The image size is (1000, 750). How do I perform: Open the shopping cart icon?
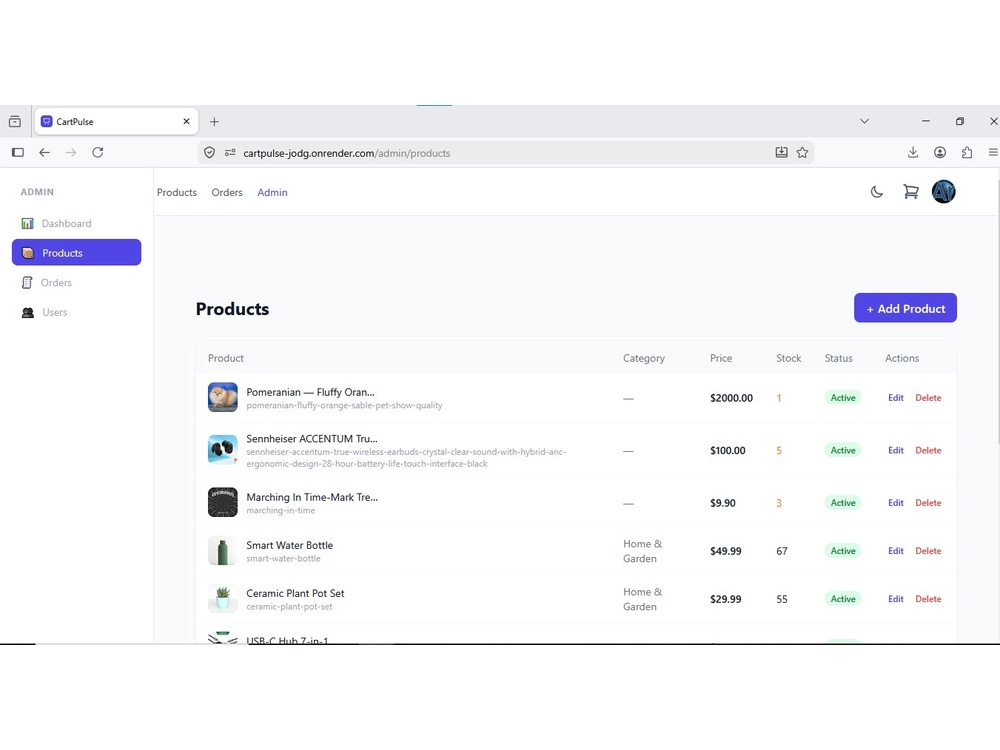(x=911, y=192)
